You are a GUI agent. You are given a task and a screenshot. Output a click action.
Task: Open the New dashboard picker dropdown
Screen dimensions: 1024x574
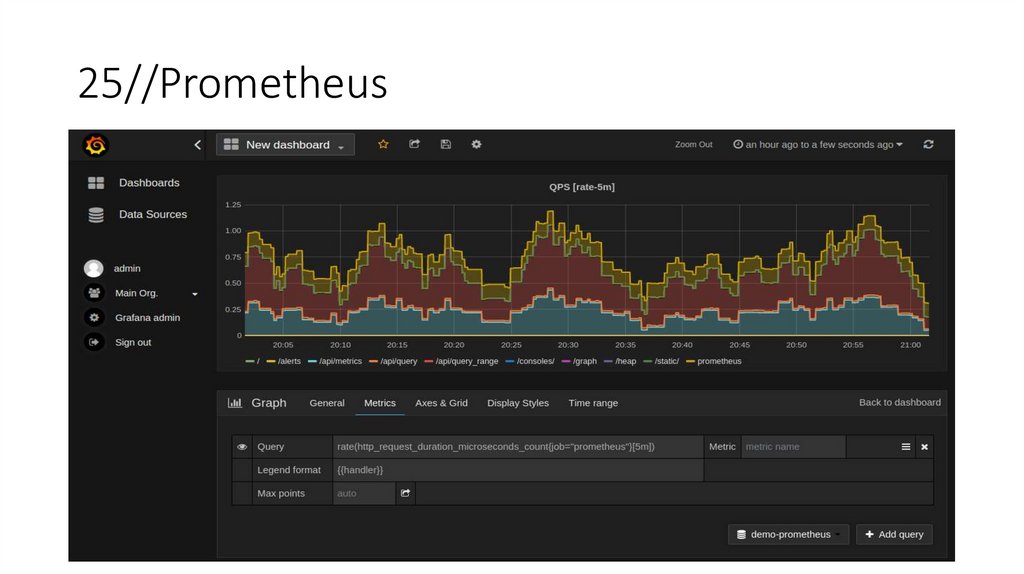(285, 145)
